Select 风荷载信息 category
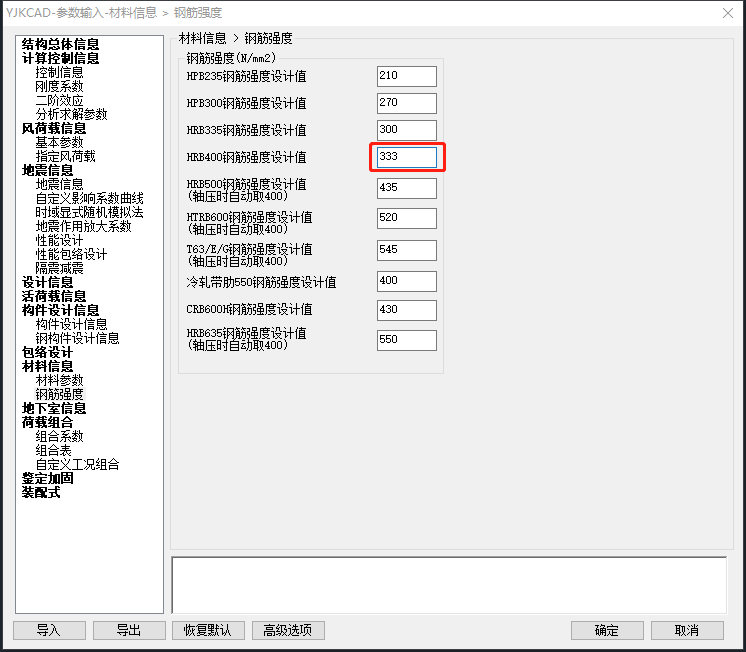The width and height of the screenshot is (746, 652). click(54, 128)
